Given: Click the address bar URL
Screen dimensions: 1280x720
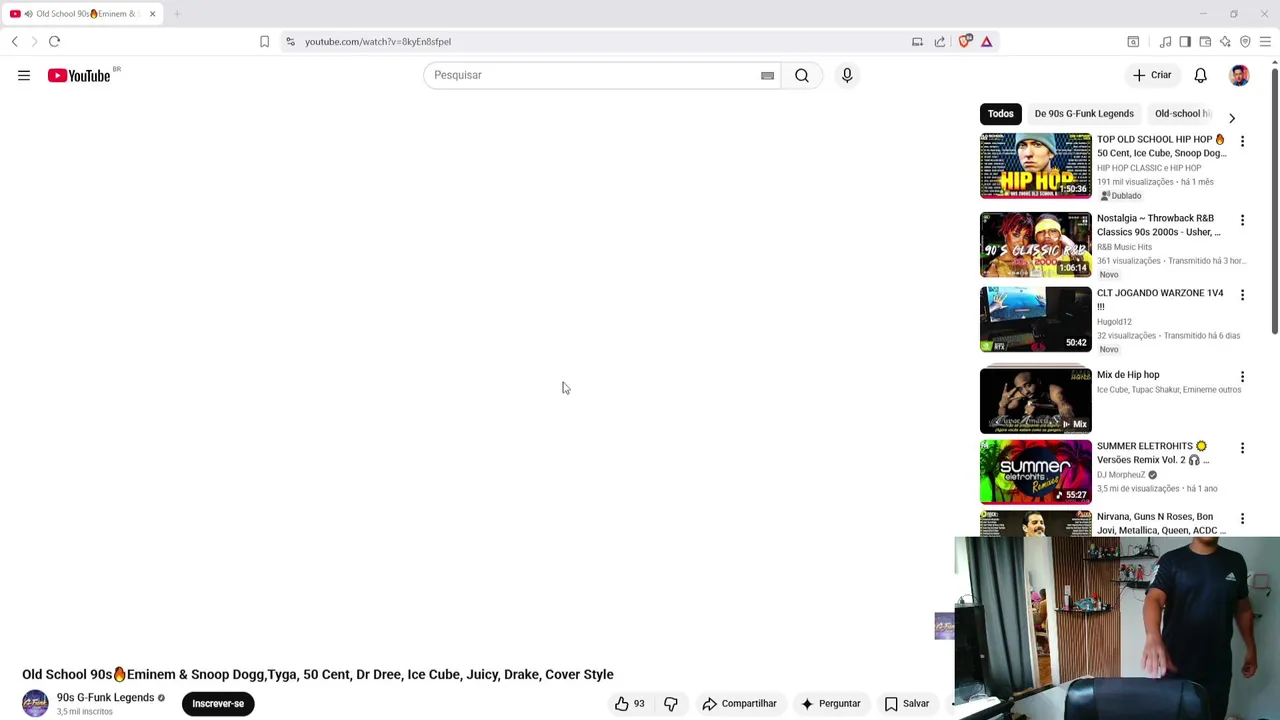Looking at the screenshot, I should [x=378, y=41].
